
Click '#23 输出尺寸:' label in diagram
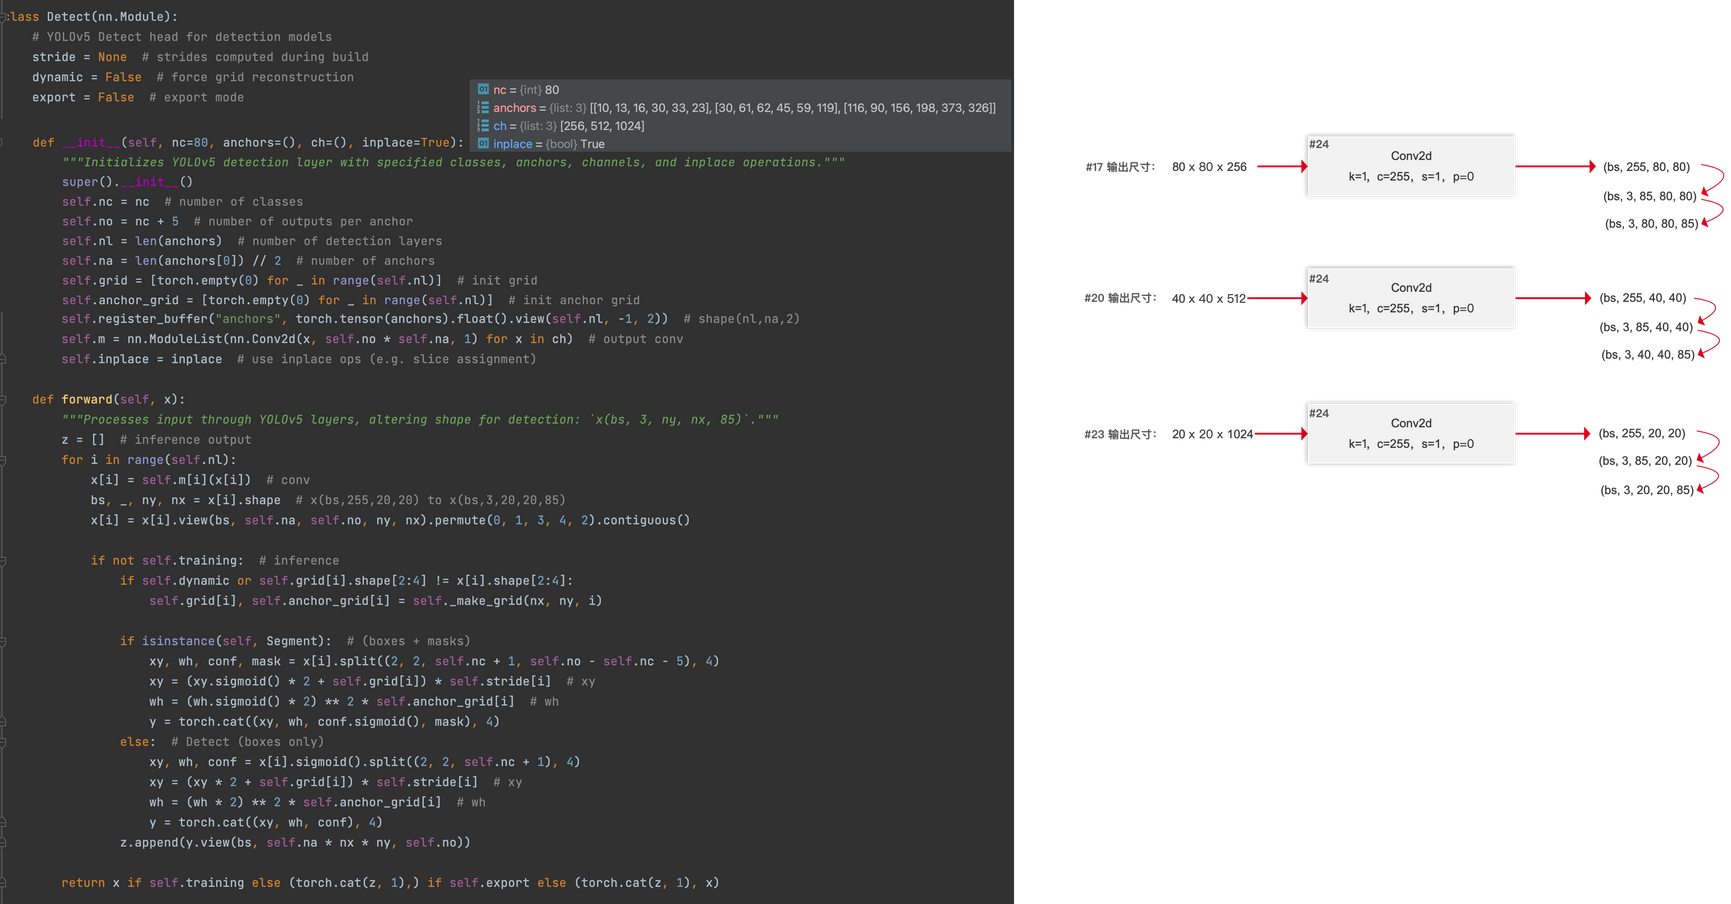1120,434
